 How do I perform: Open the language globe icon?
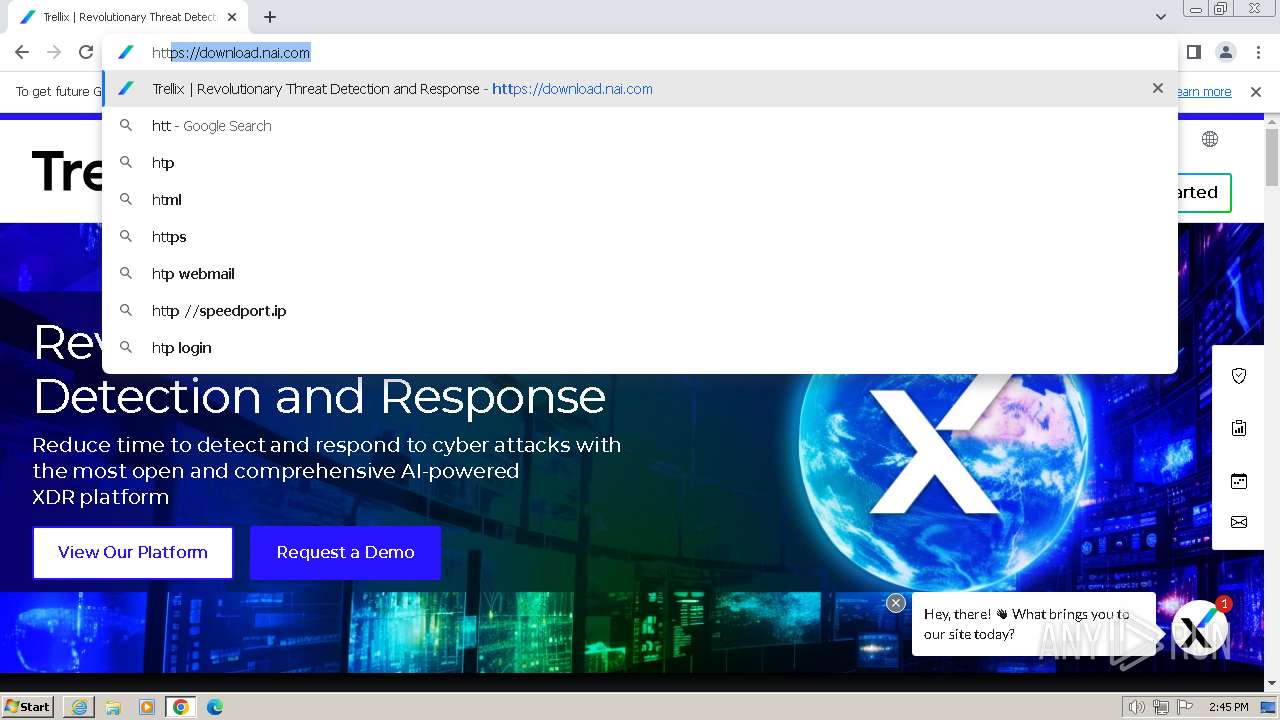(x=1210, y=139)
